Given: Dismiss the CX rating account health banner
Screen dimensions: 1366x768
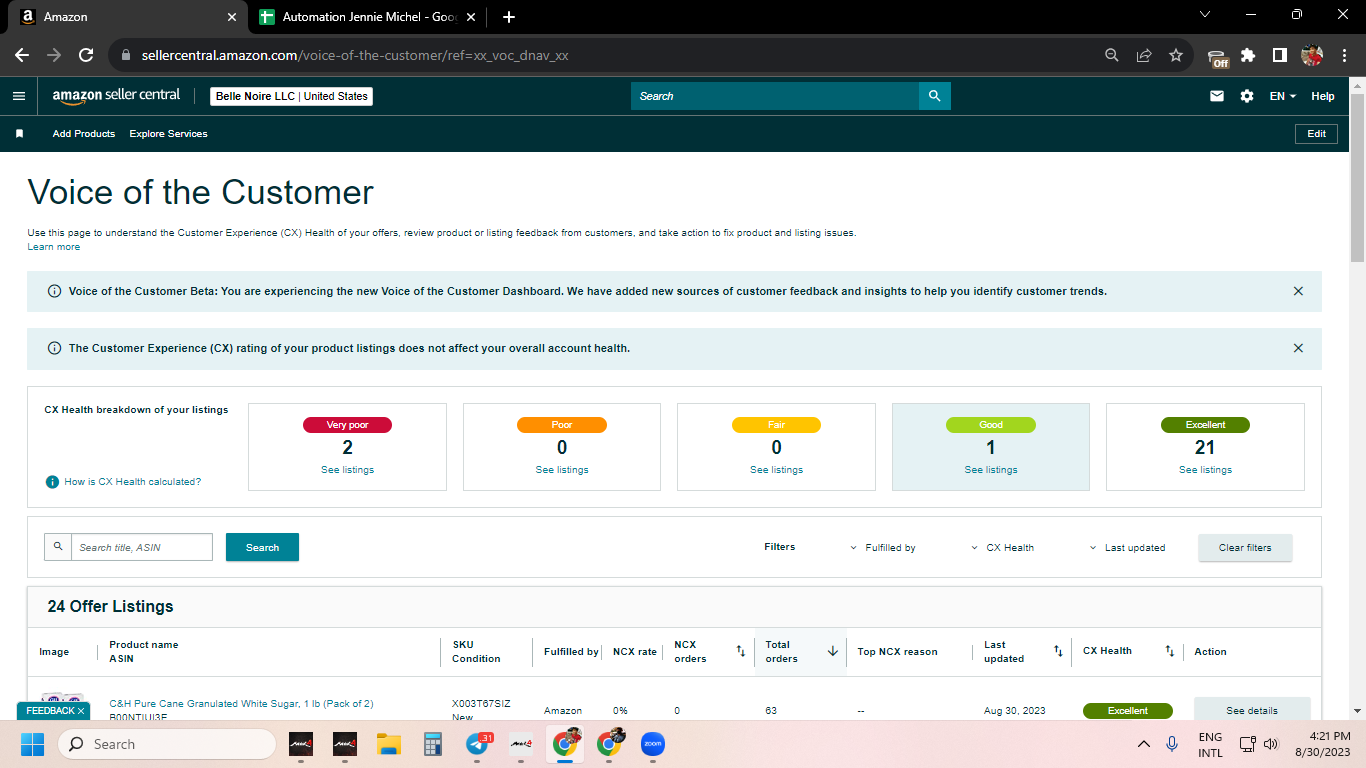Looking at the screenshot, I should 1298,348.
